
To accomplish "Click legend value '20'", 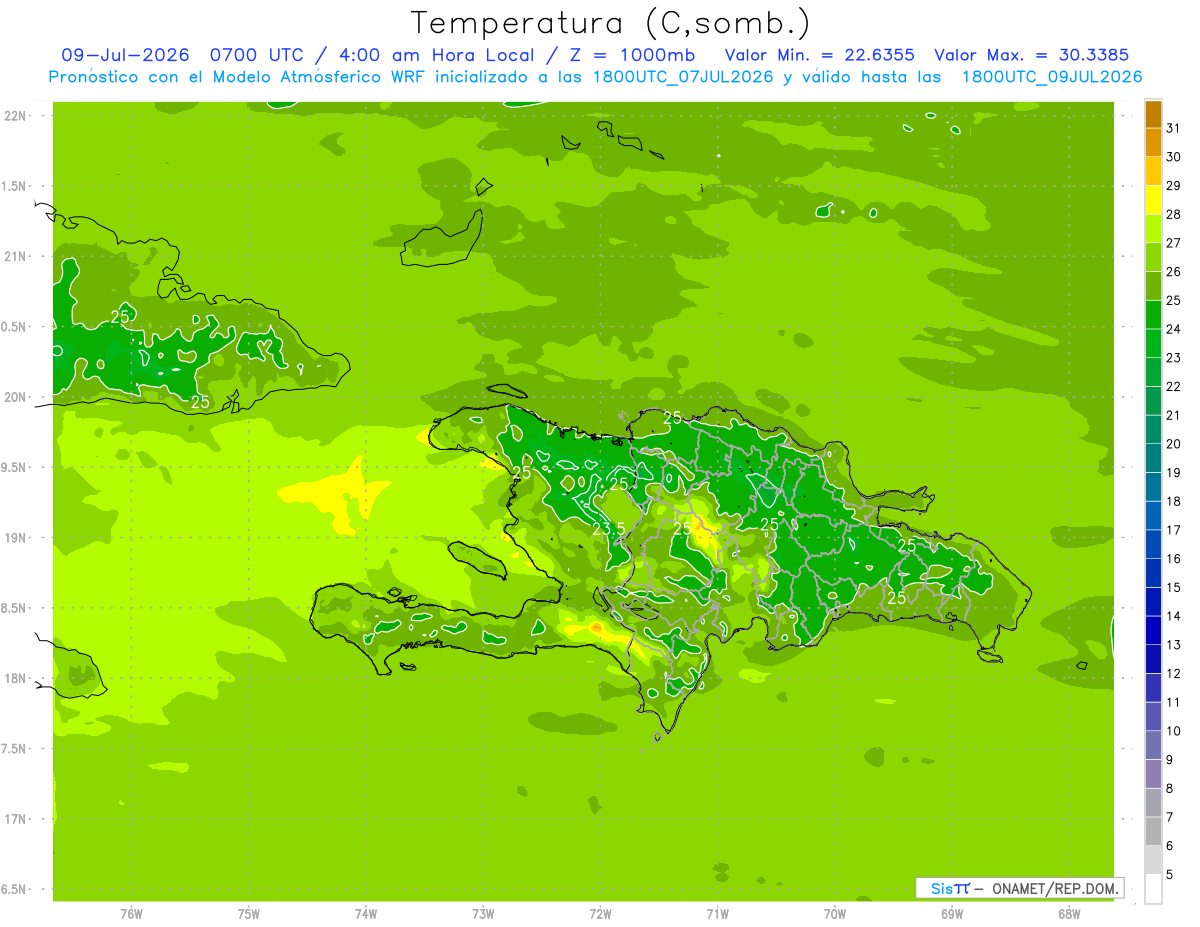I will (x=1174, y=443).
